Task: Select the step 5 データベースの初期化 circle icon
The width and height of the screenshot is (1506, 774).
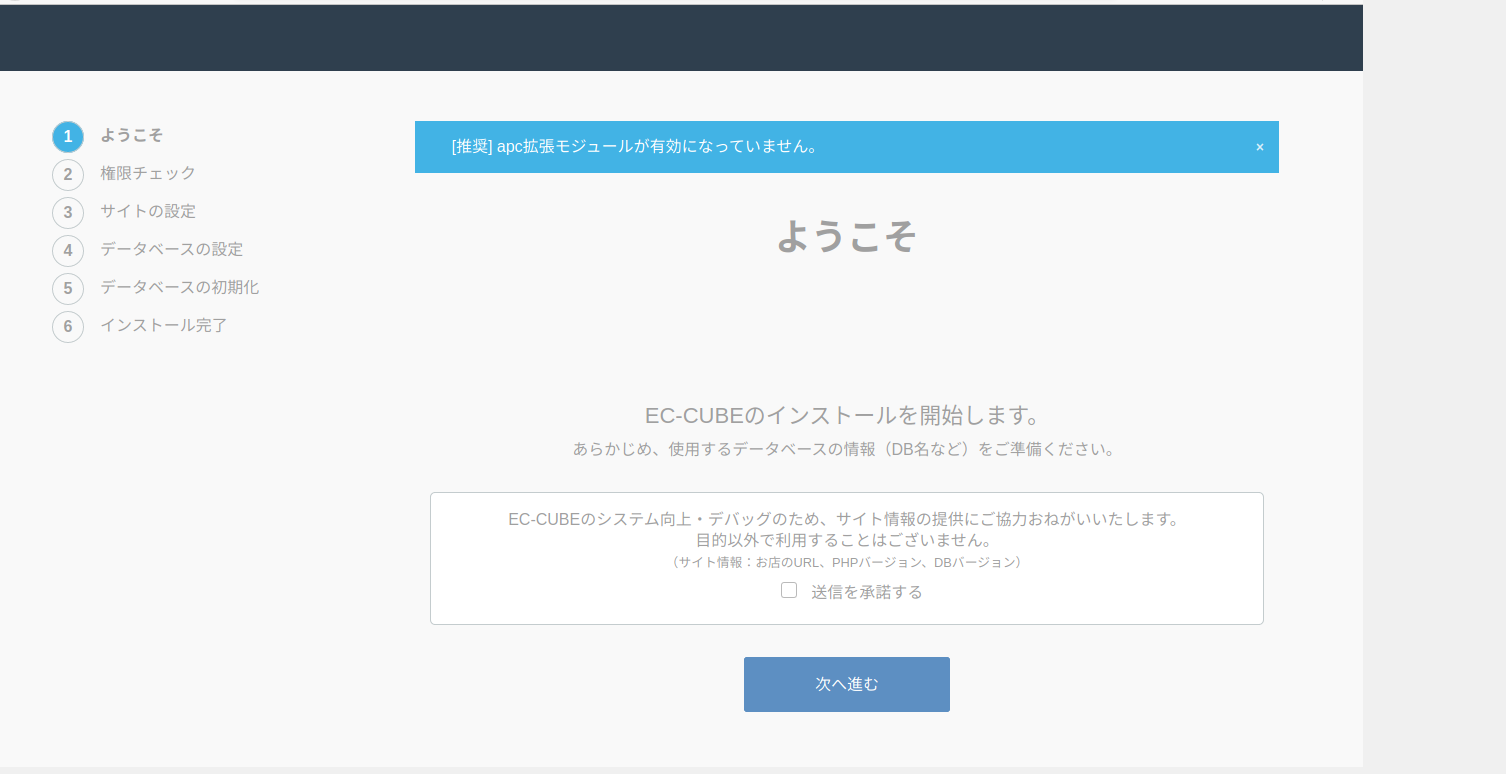Action: (x=67, y=288)
